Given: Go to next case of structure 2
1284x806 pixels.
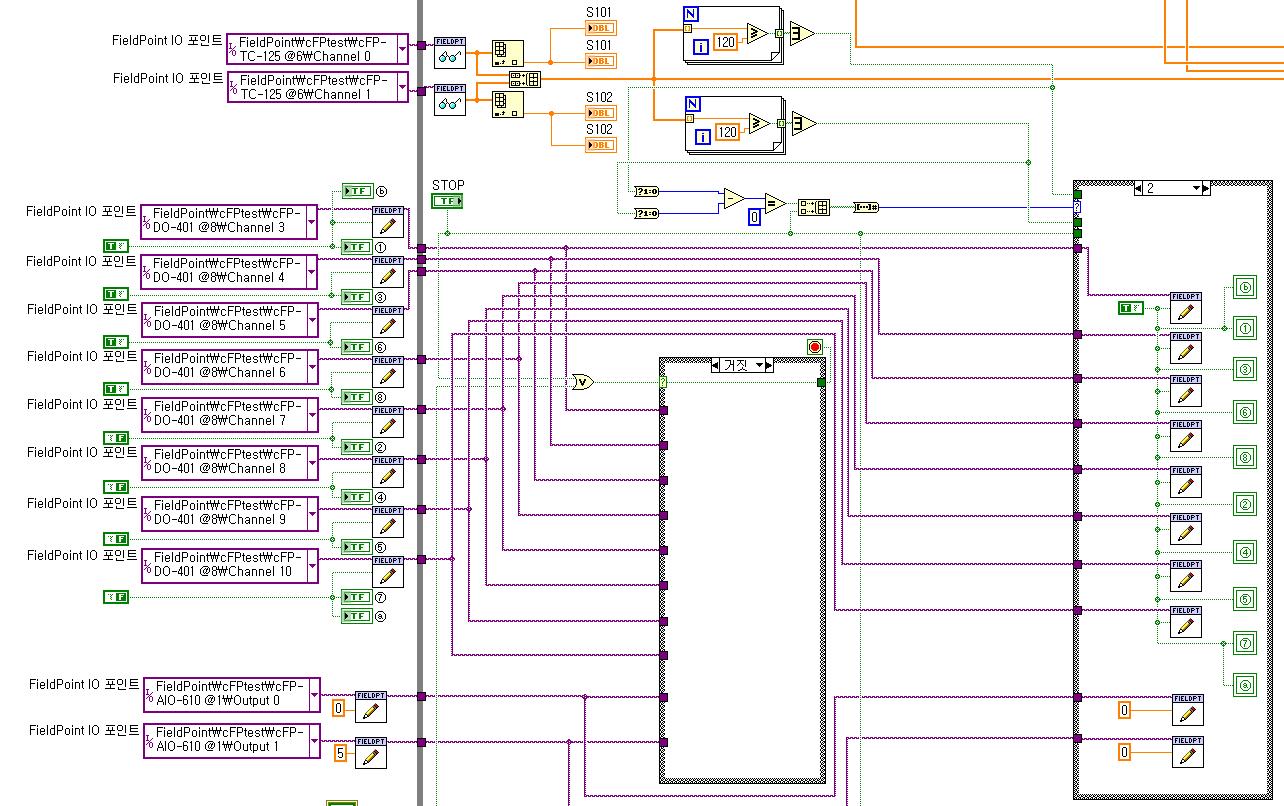Looking at the screenshot, I should click(x=1206, y=188).
